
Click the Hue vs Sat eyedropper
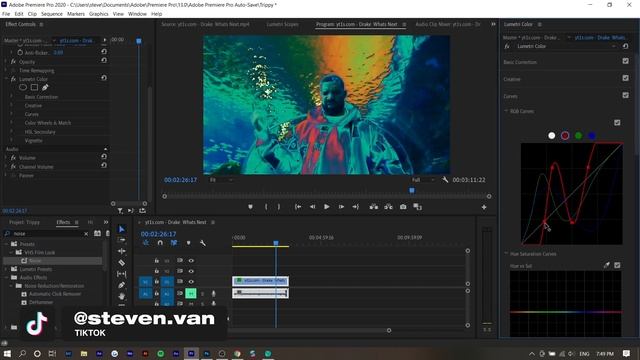607,265
